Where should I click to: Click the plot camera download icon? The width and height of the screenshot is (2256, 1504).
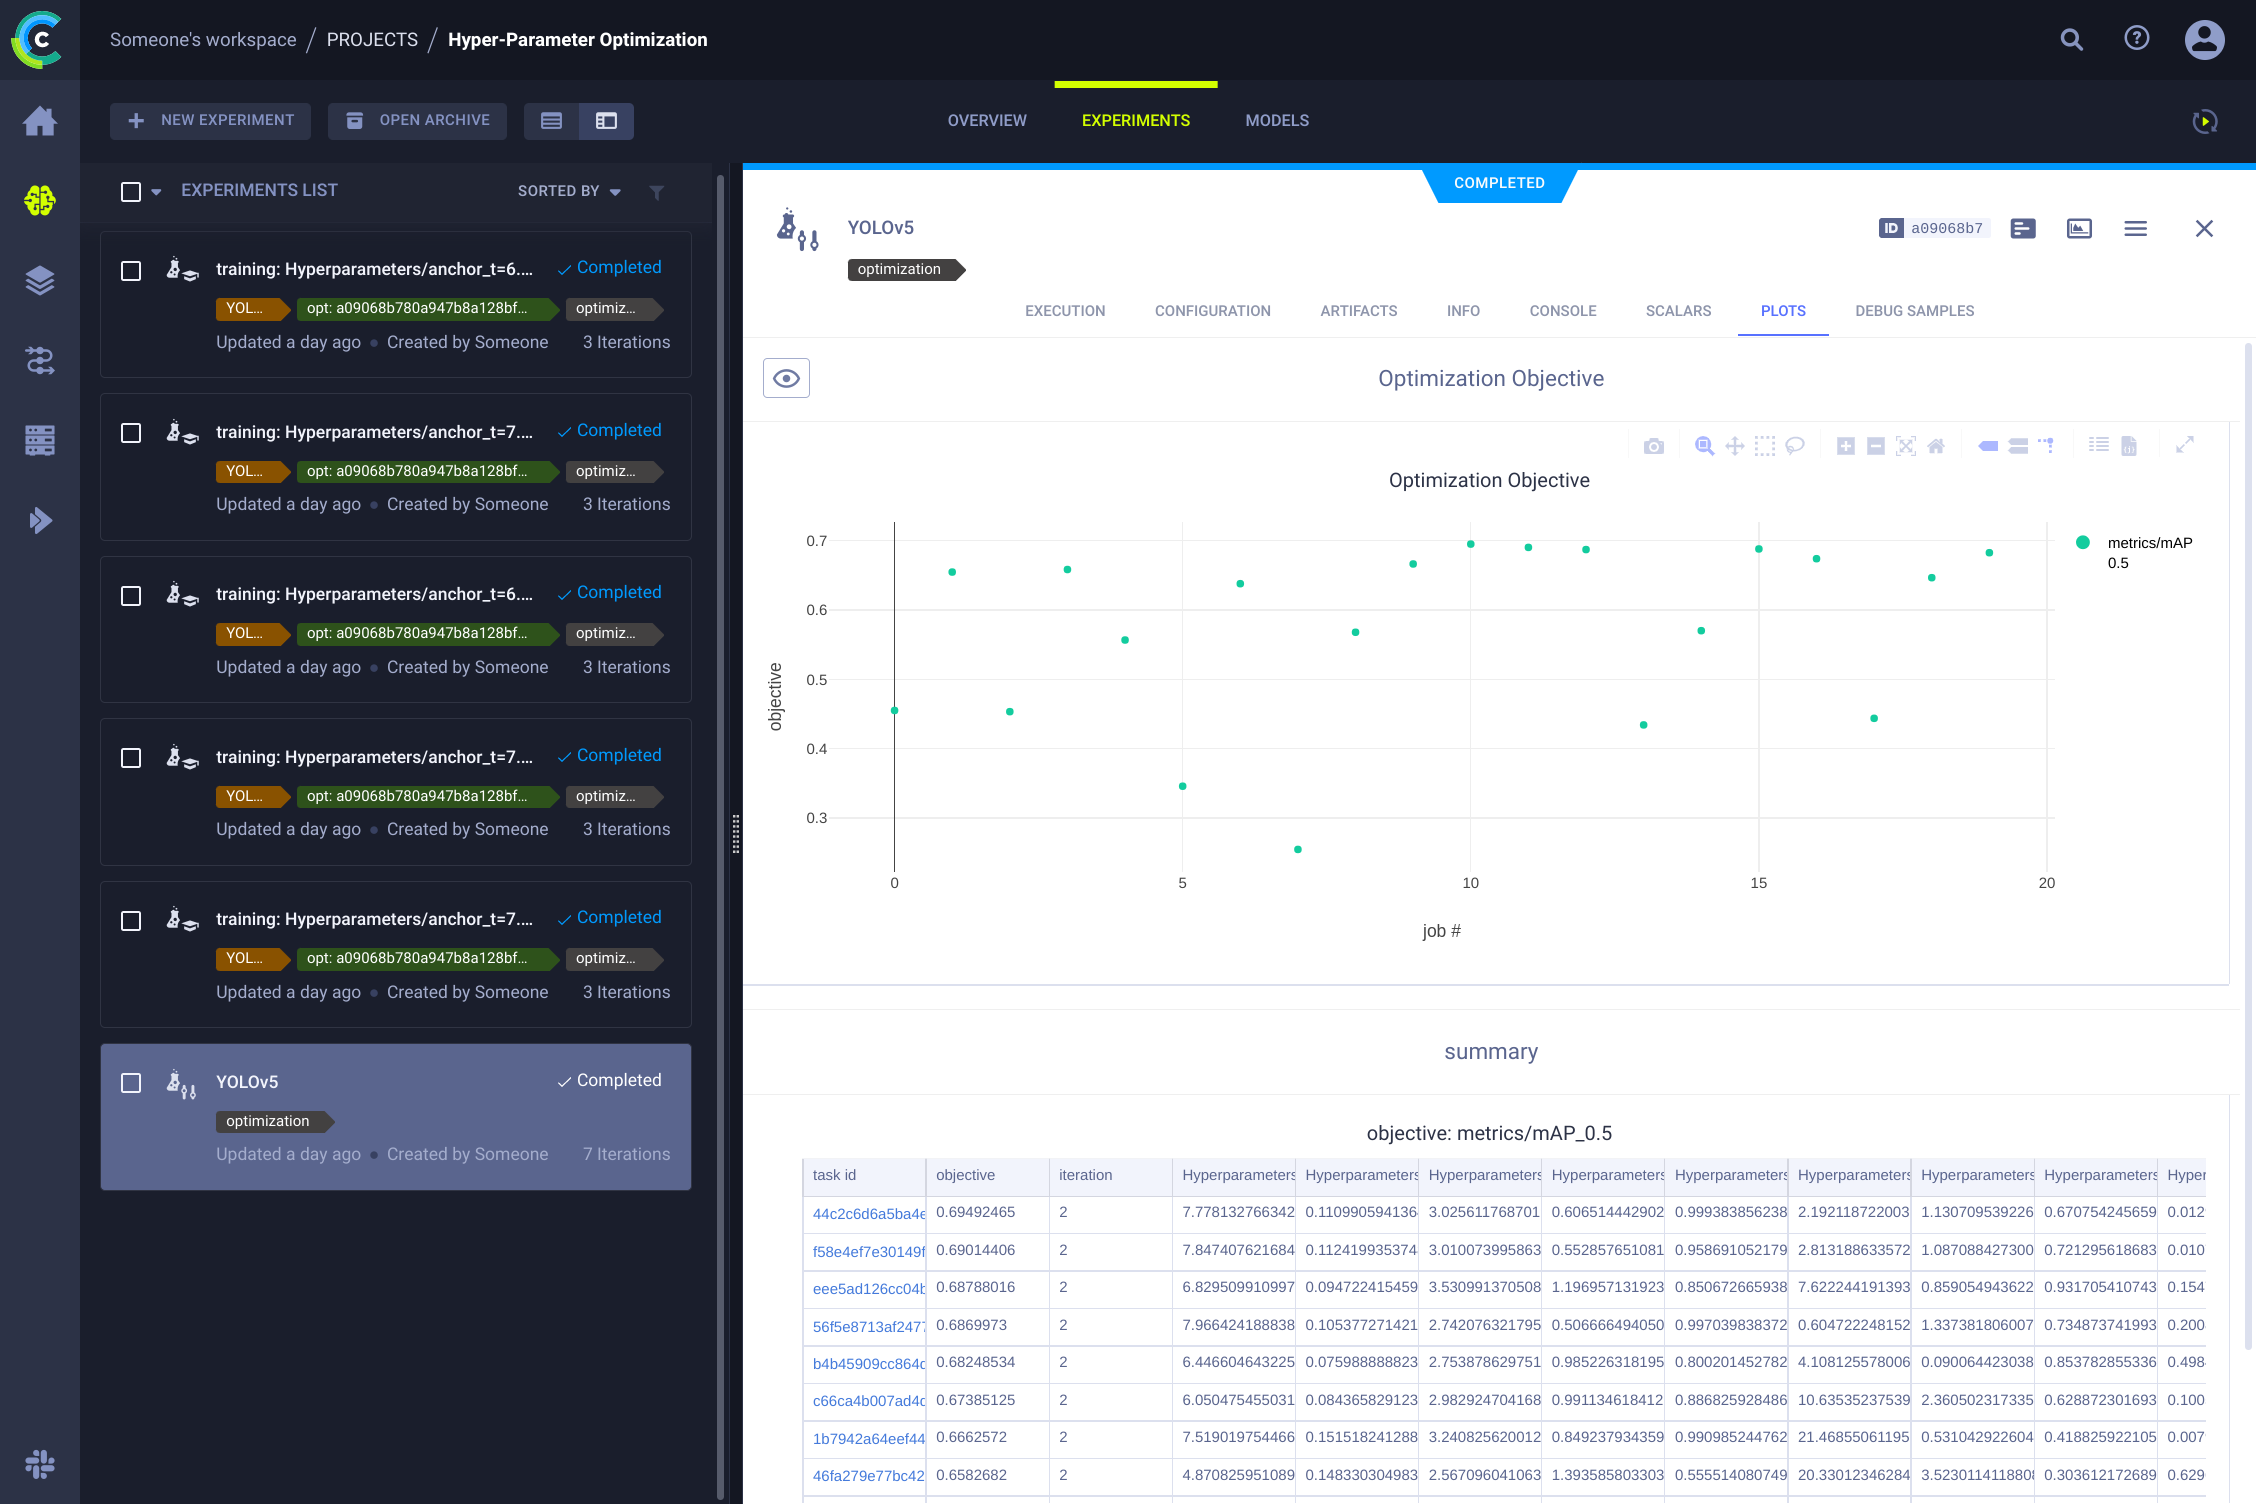coord(1654,446)
